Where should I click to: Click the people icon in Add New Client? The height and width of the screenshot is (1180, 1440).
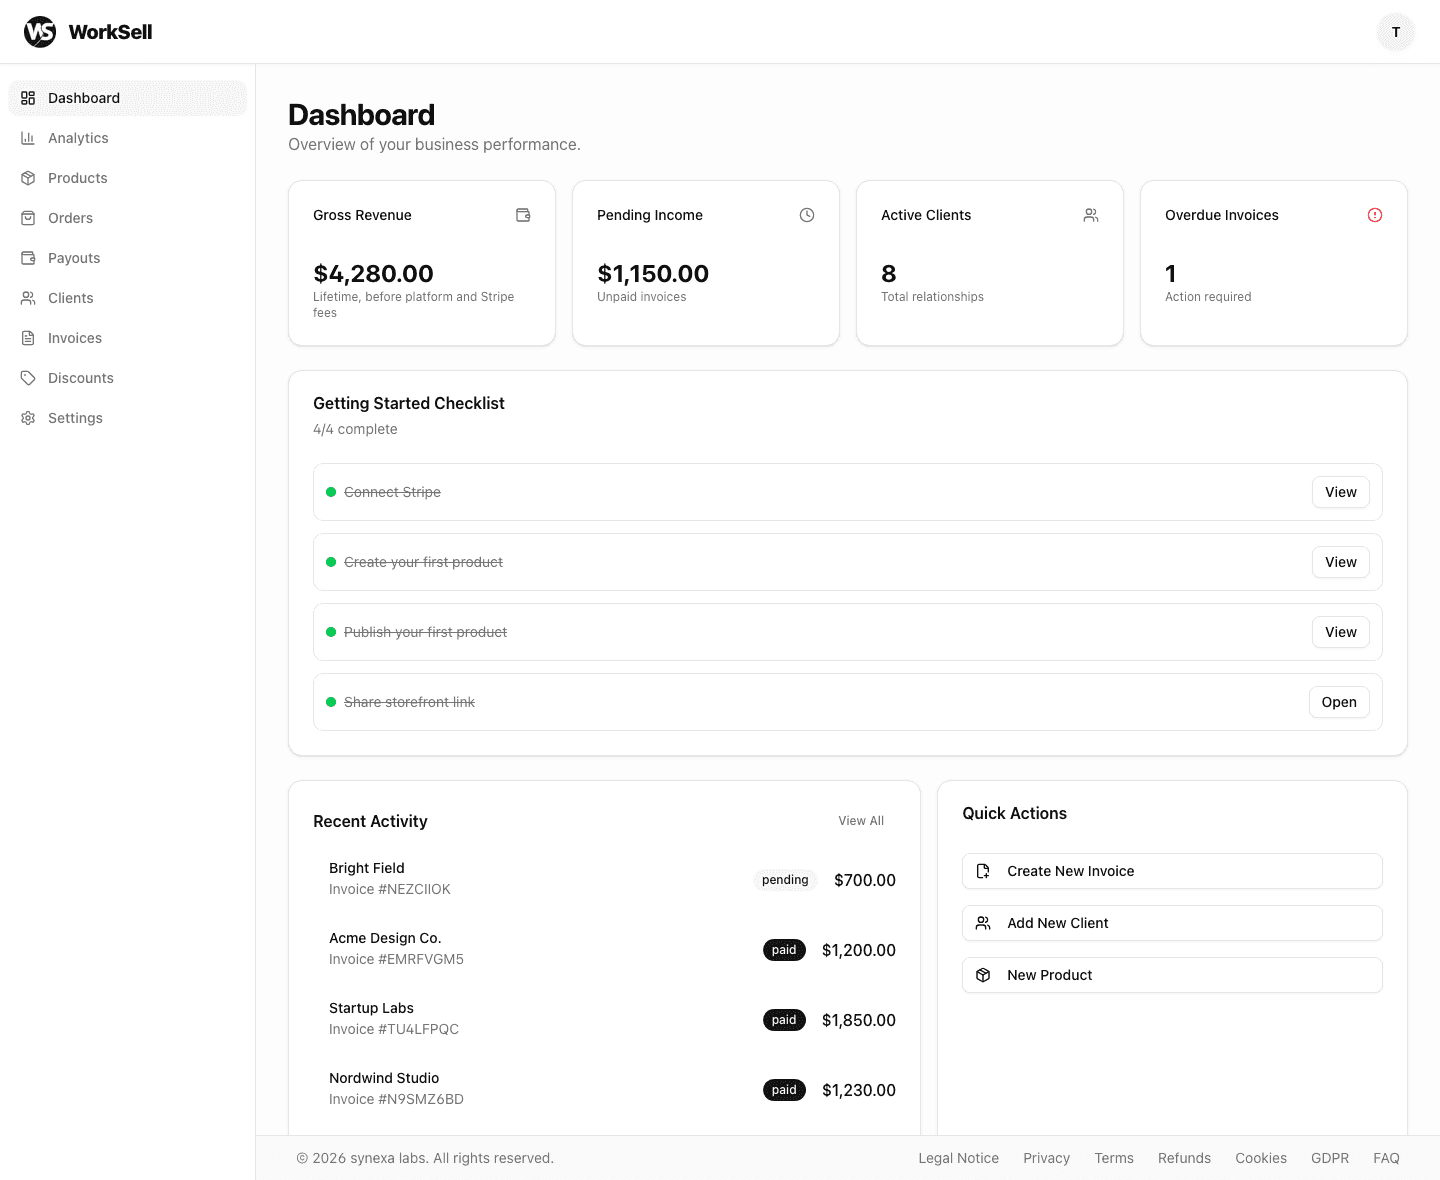[983, 923]
